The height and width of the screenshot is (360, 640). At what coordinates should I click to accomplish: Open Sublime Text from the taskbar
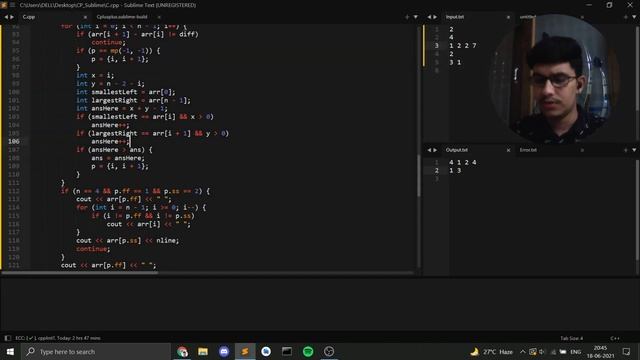(x=245, y=351)
